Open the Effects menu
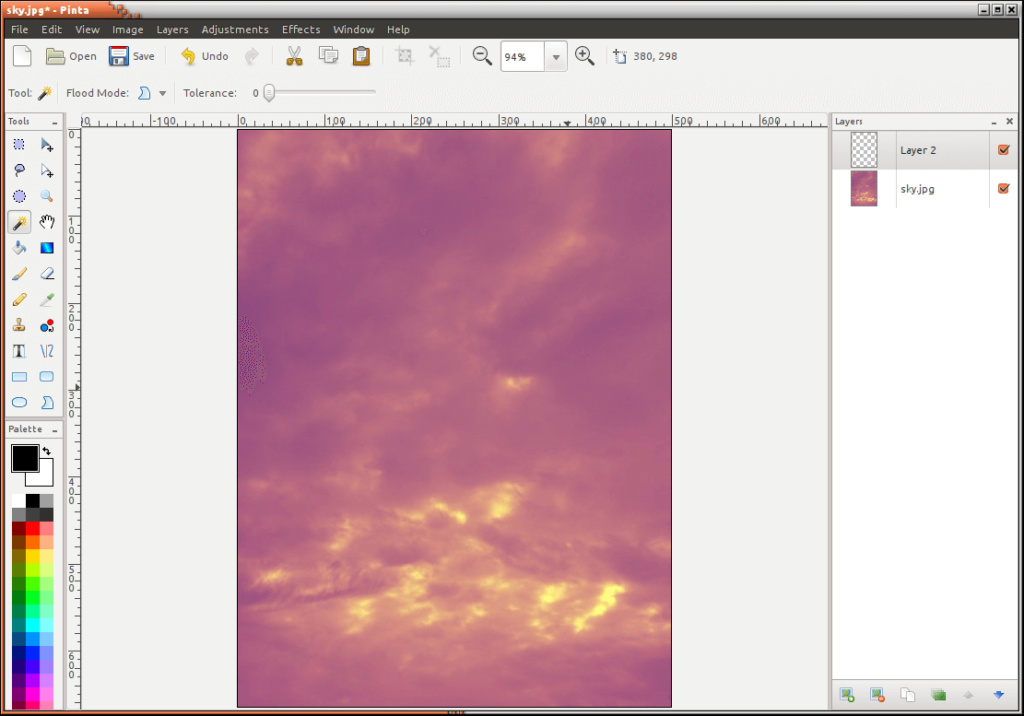The image size is (1024, 716). [301, 29]
